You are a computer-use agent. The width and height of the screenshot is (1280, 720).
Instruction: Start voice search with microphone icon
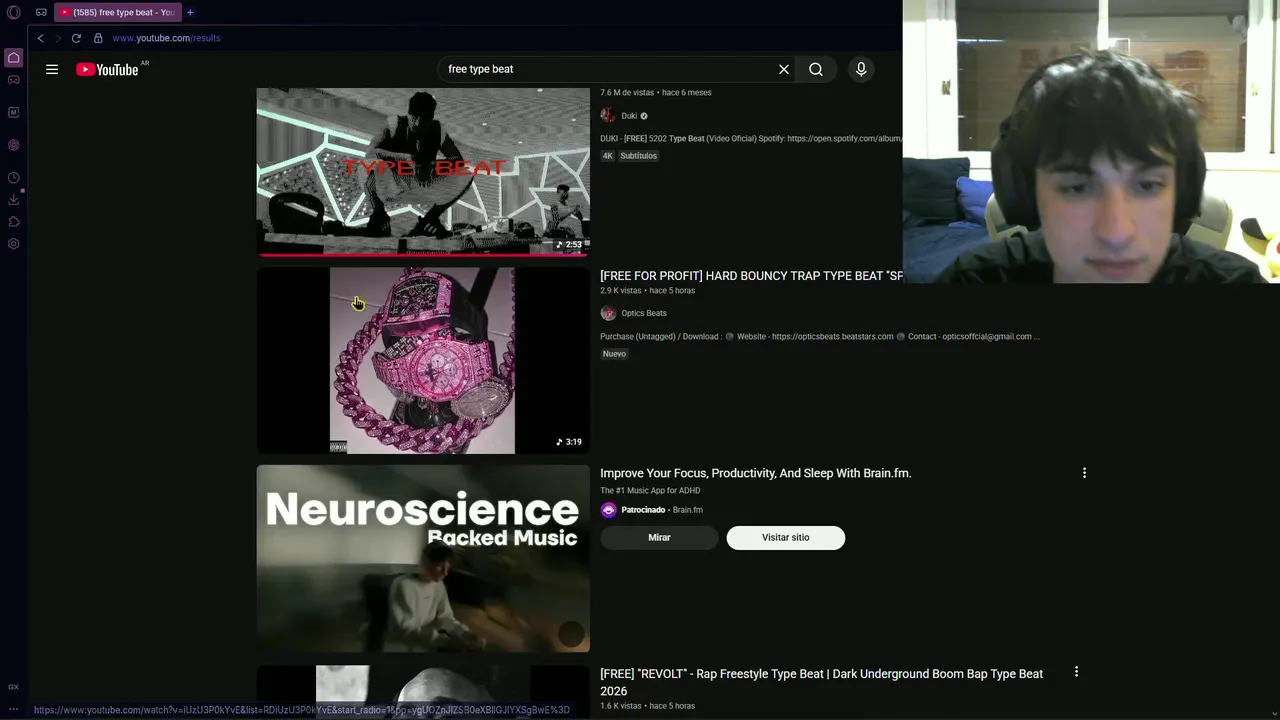(861, 69)
